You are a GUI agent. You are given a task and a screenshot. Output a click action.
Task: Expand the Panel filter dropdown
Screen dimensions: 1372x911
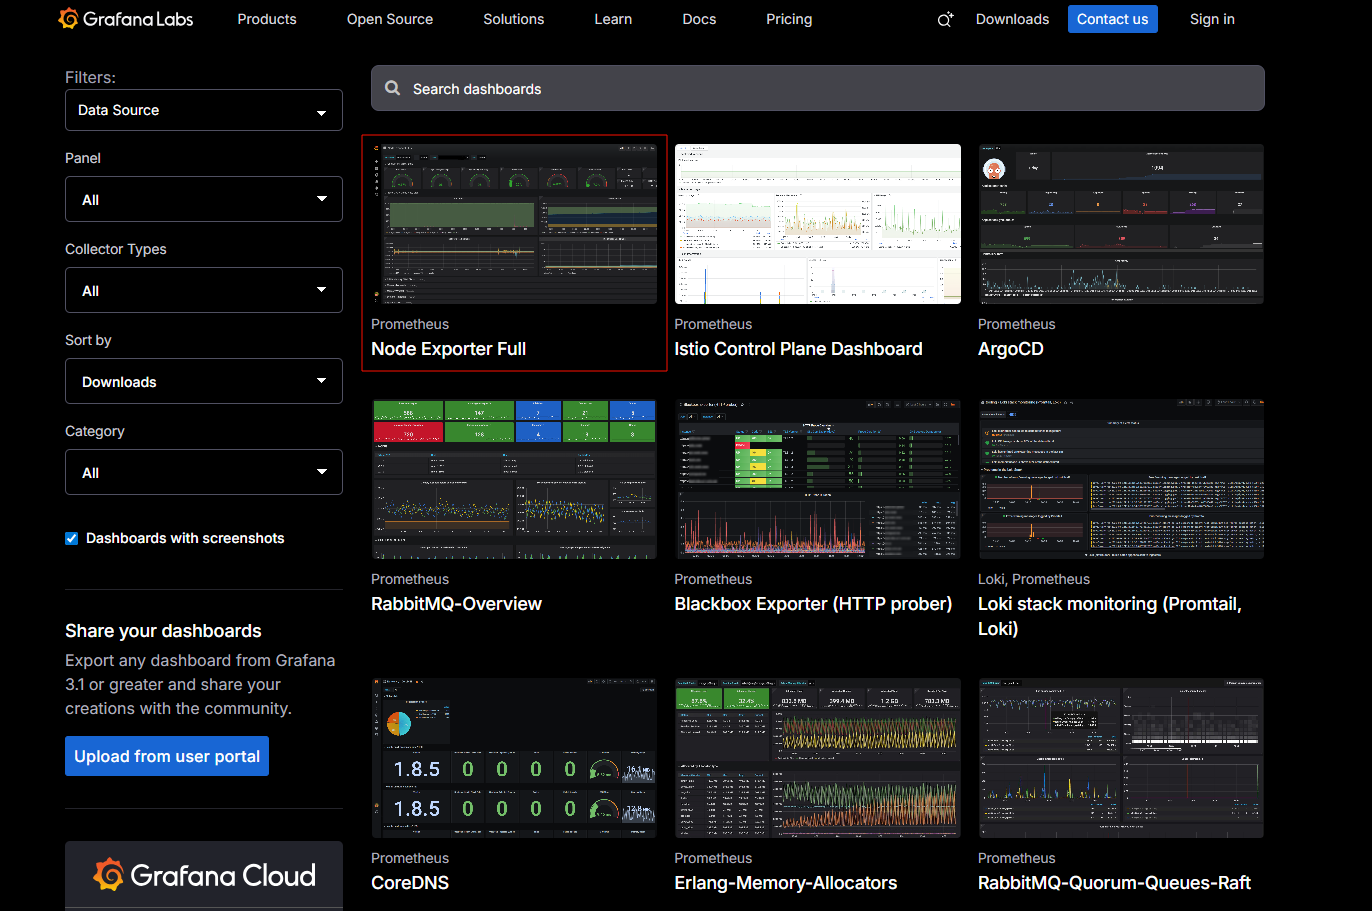(204, 199)
